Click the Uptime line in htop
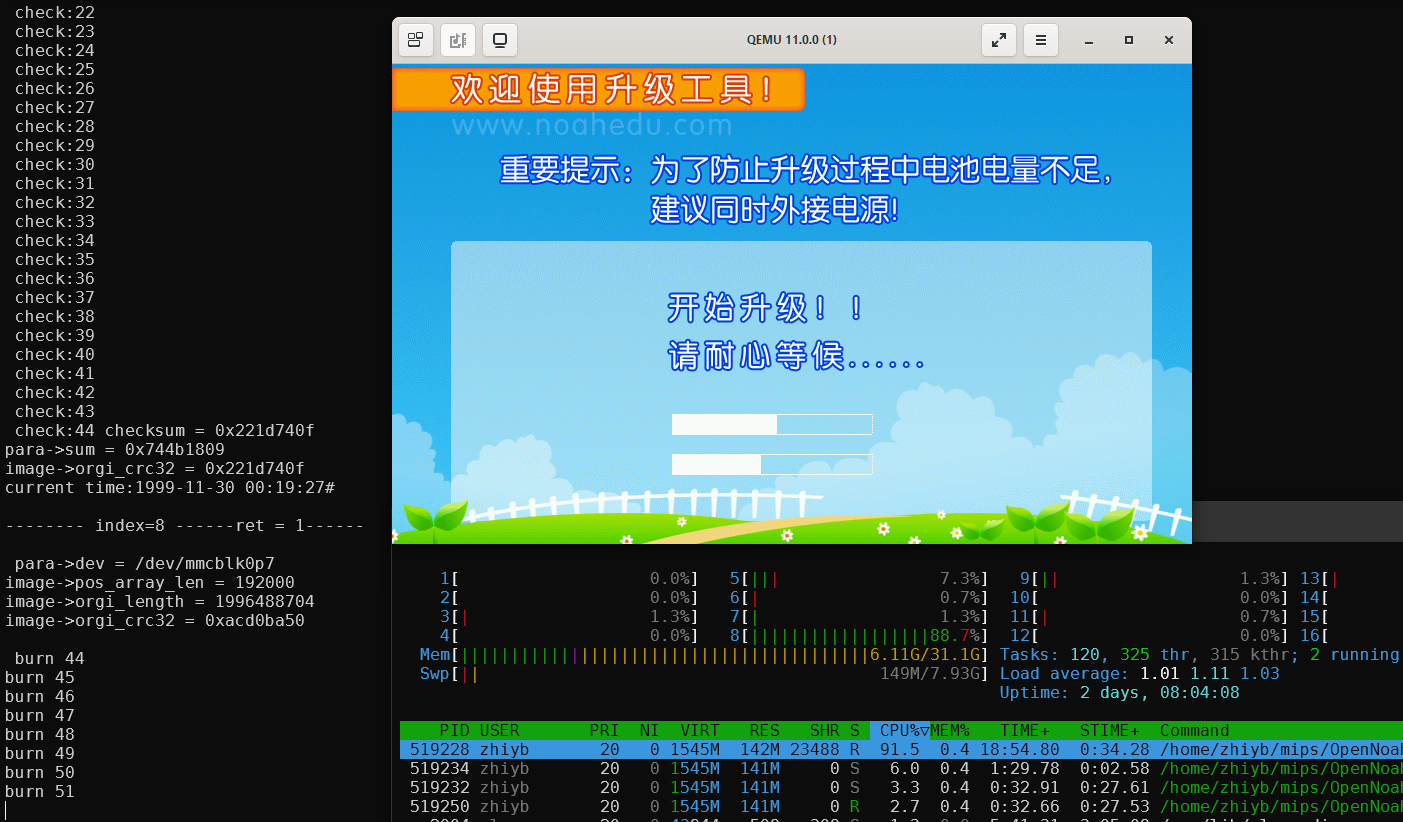Image resolution: width=1403 pixels, height=822 pixels. pyautogui.click(x=1120, y=692)
